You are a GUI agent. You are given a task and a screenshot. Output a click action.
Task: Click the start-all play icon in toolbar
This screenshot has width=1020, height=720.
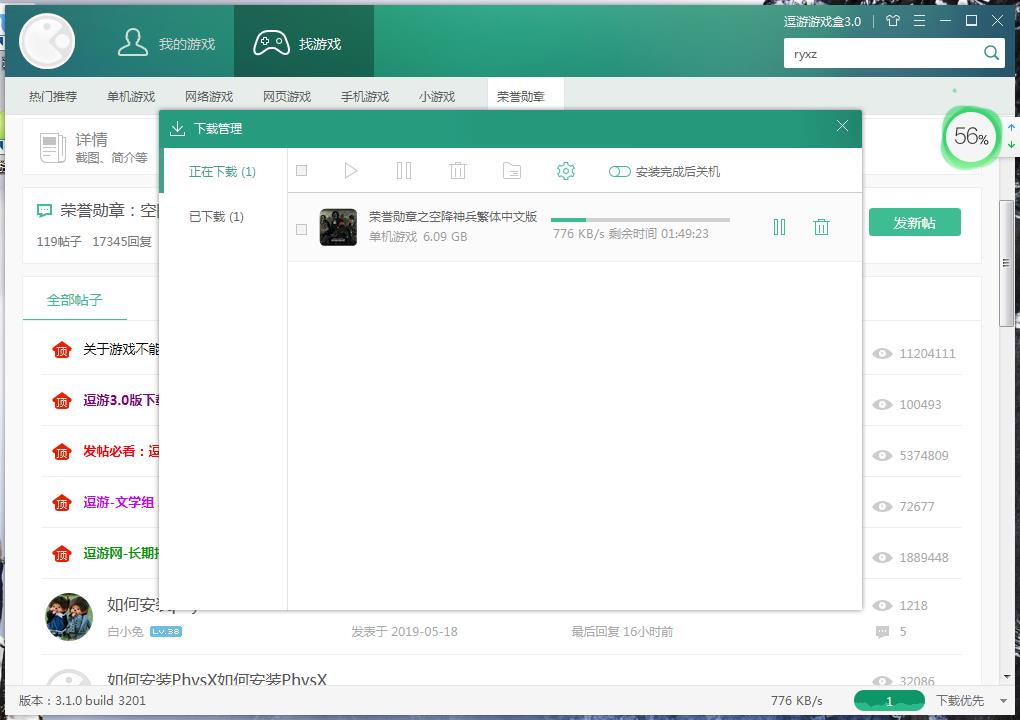[351, 171]
